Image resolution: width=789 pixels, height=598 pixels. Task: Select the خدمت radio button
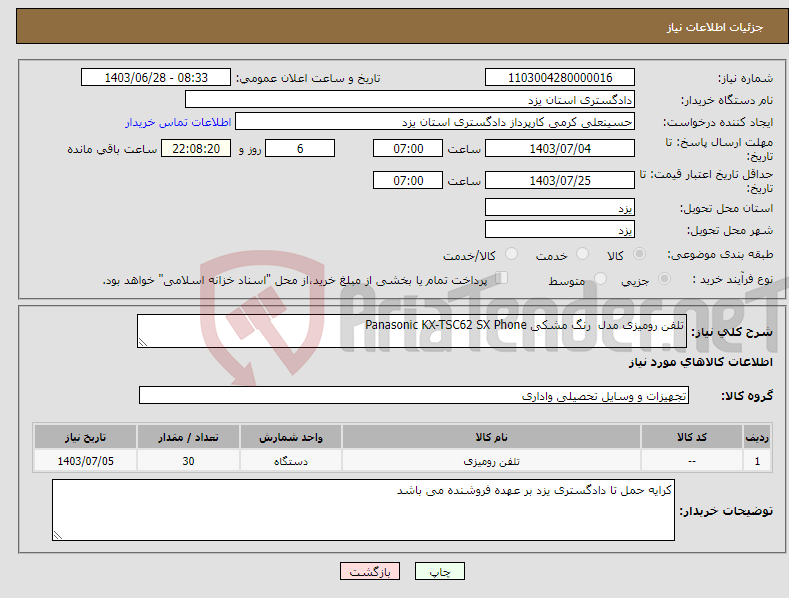pyautogui.click(x=582, y=254)
